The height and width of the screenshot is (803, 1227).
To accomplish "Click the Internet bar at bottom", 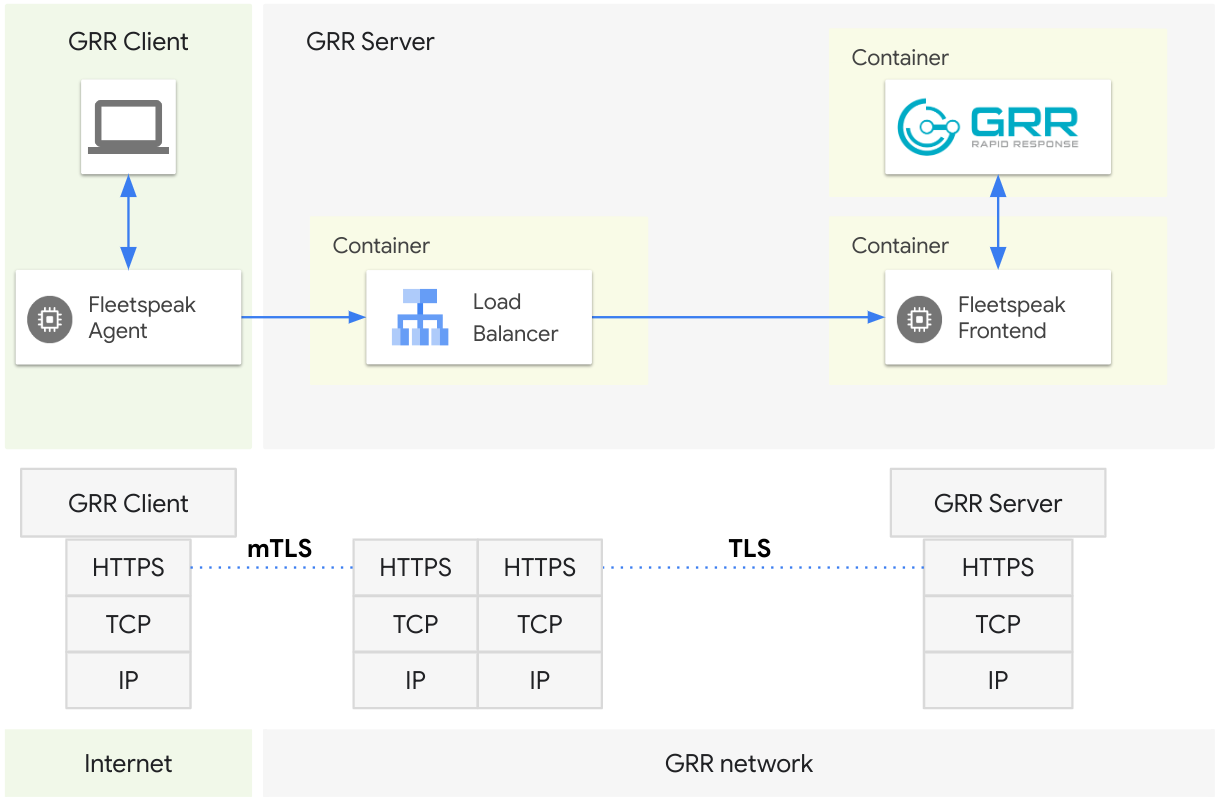I will (128, 764).
